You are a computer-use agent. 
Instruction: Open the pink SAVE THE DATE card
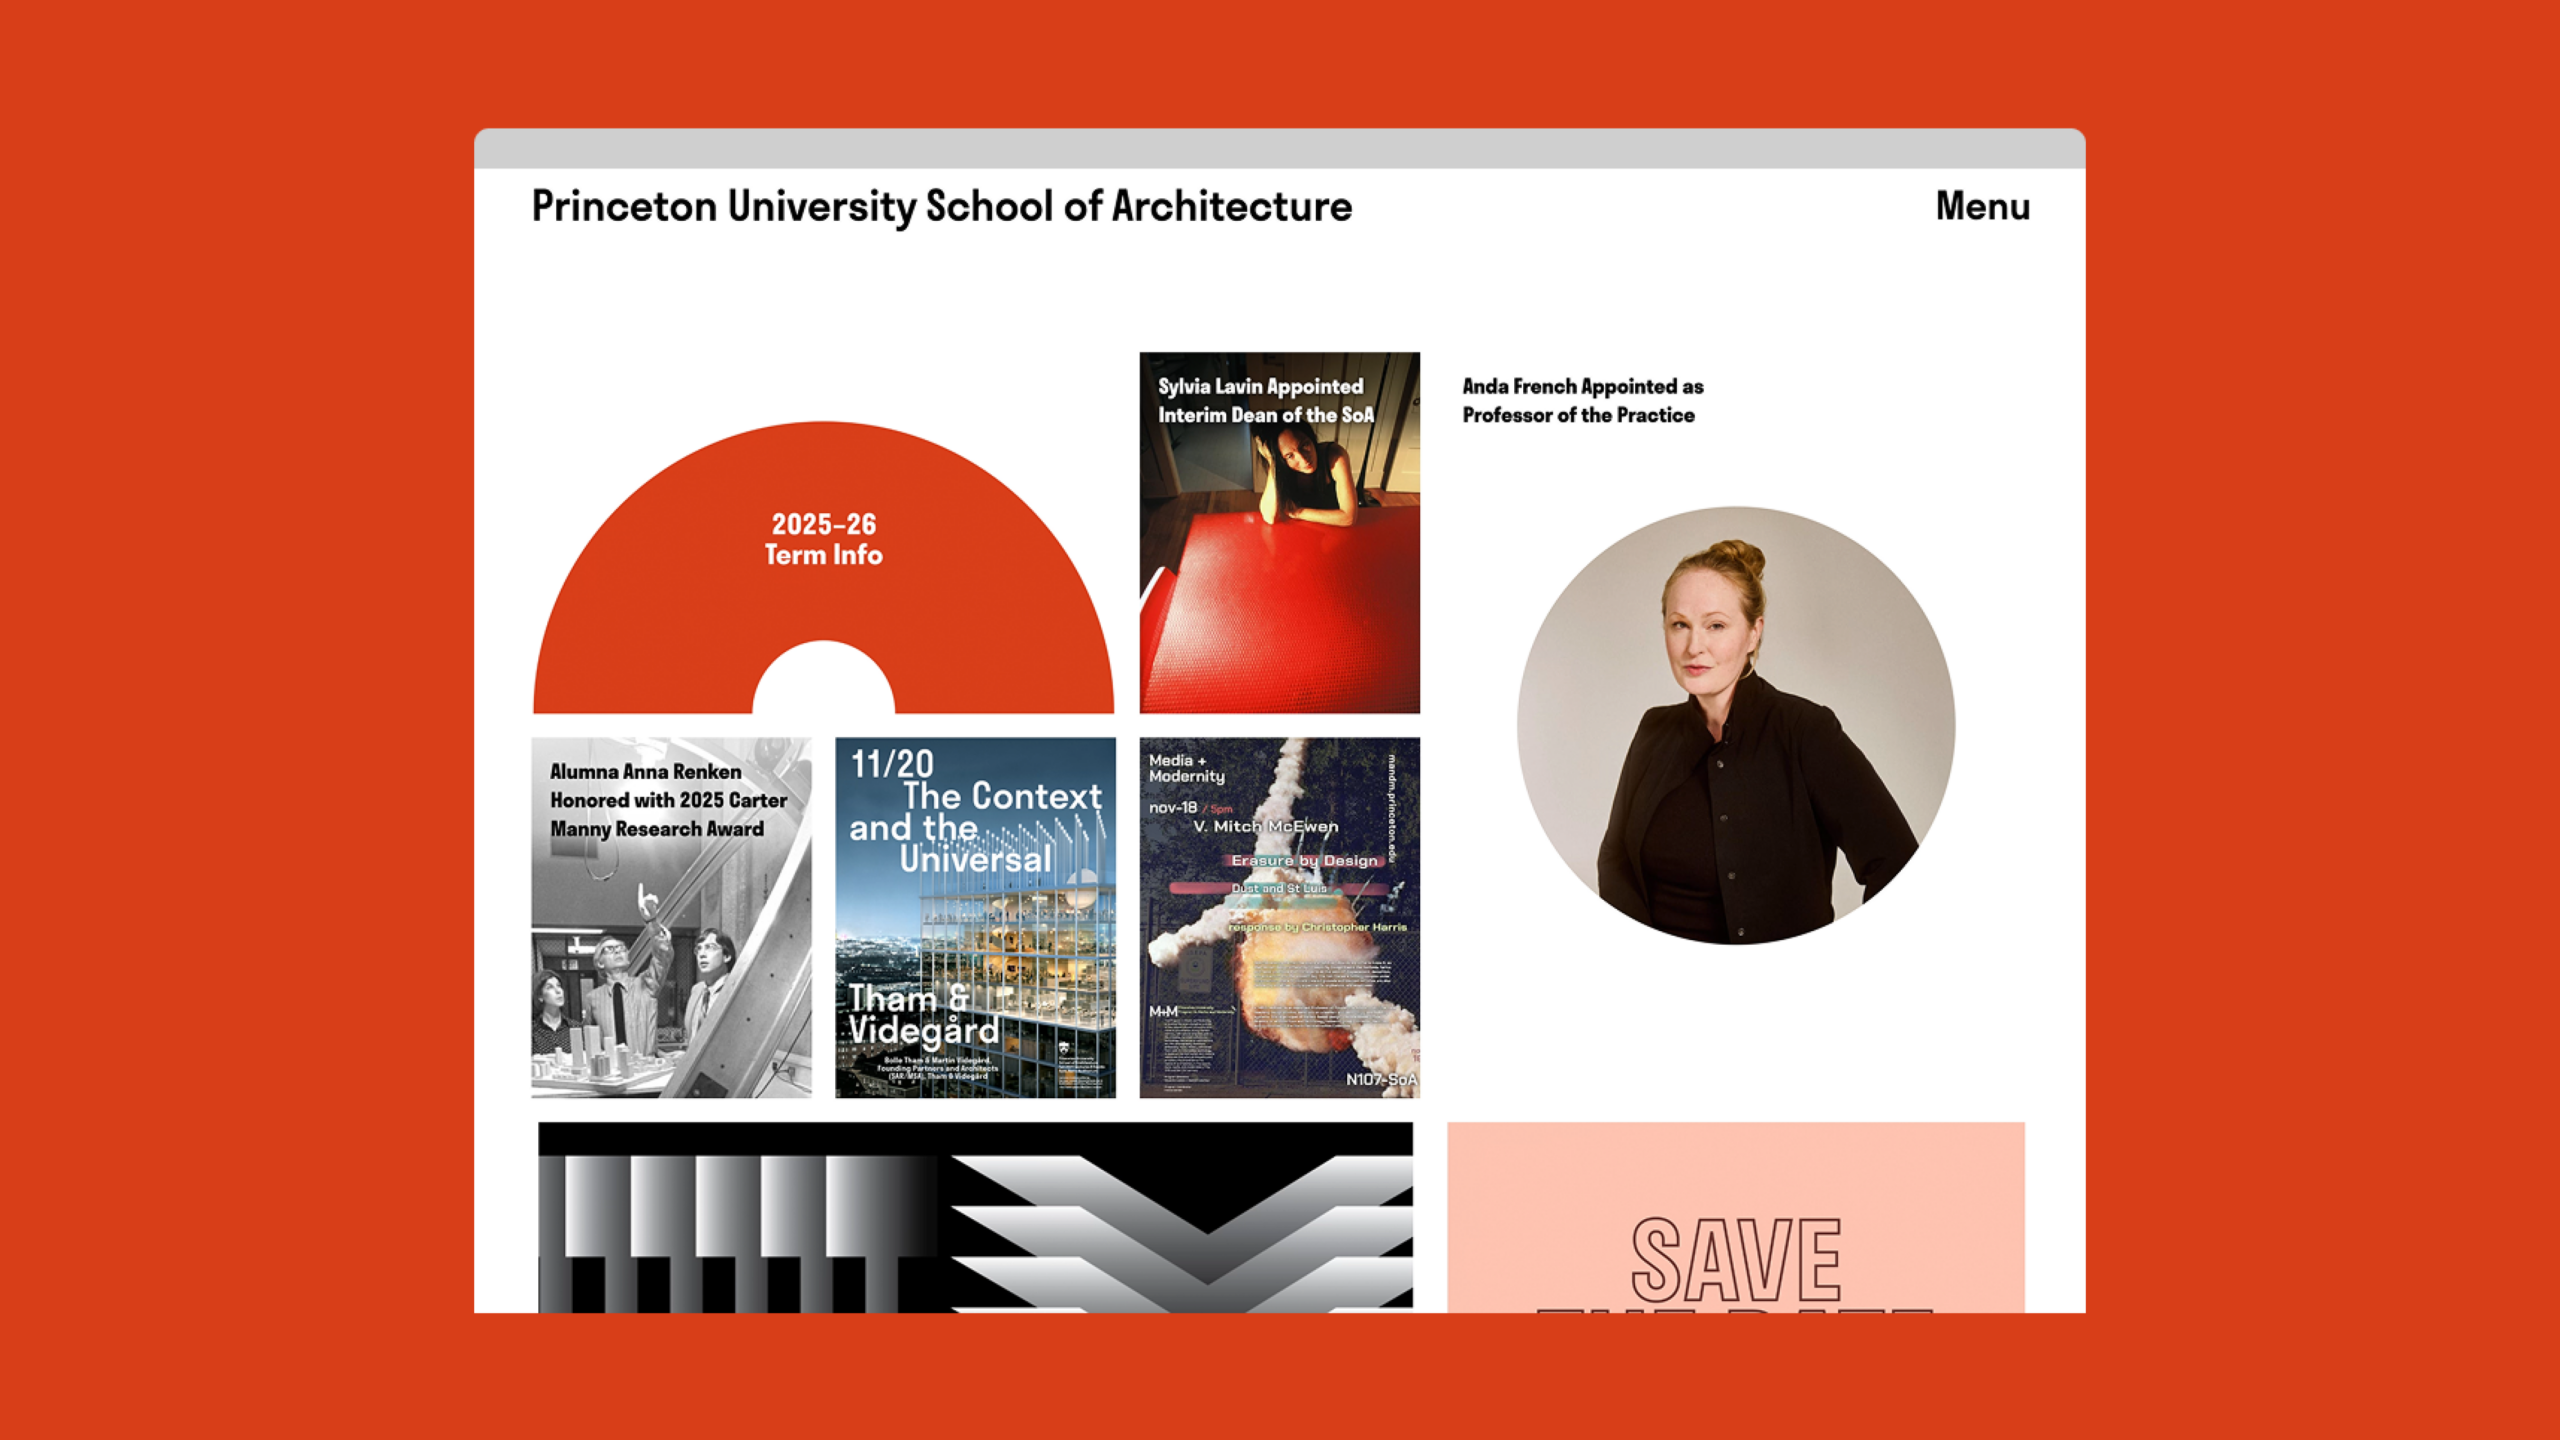1735,1217
